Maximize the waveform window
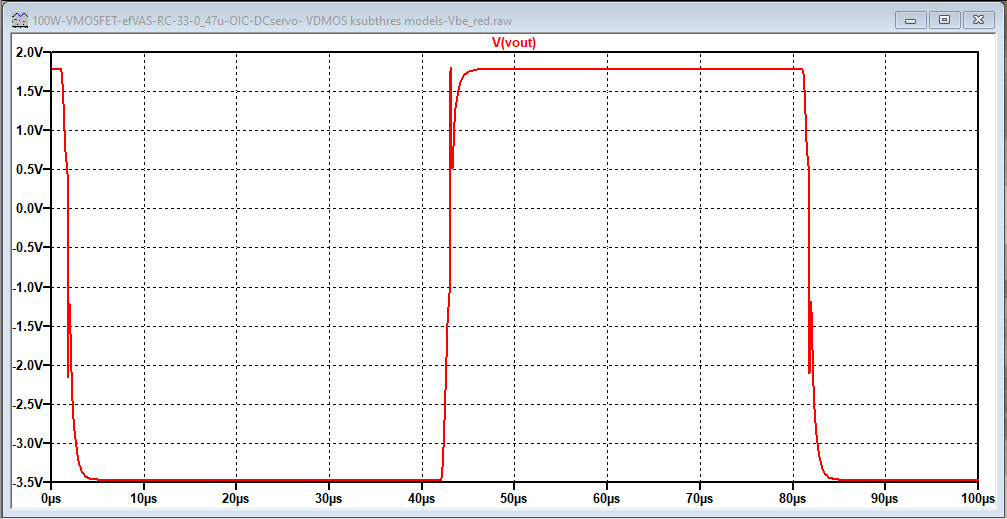The image size is (1007, 519). [x=945, y=19]
